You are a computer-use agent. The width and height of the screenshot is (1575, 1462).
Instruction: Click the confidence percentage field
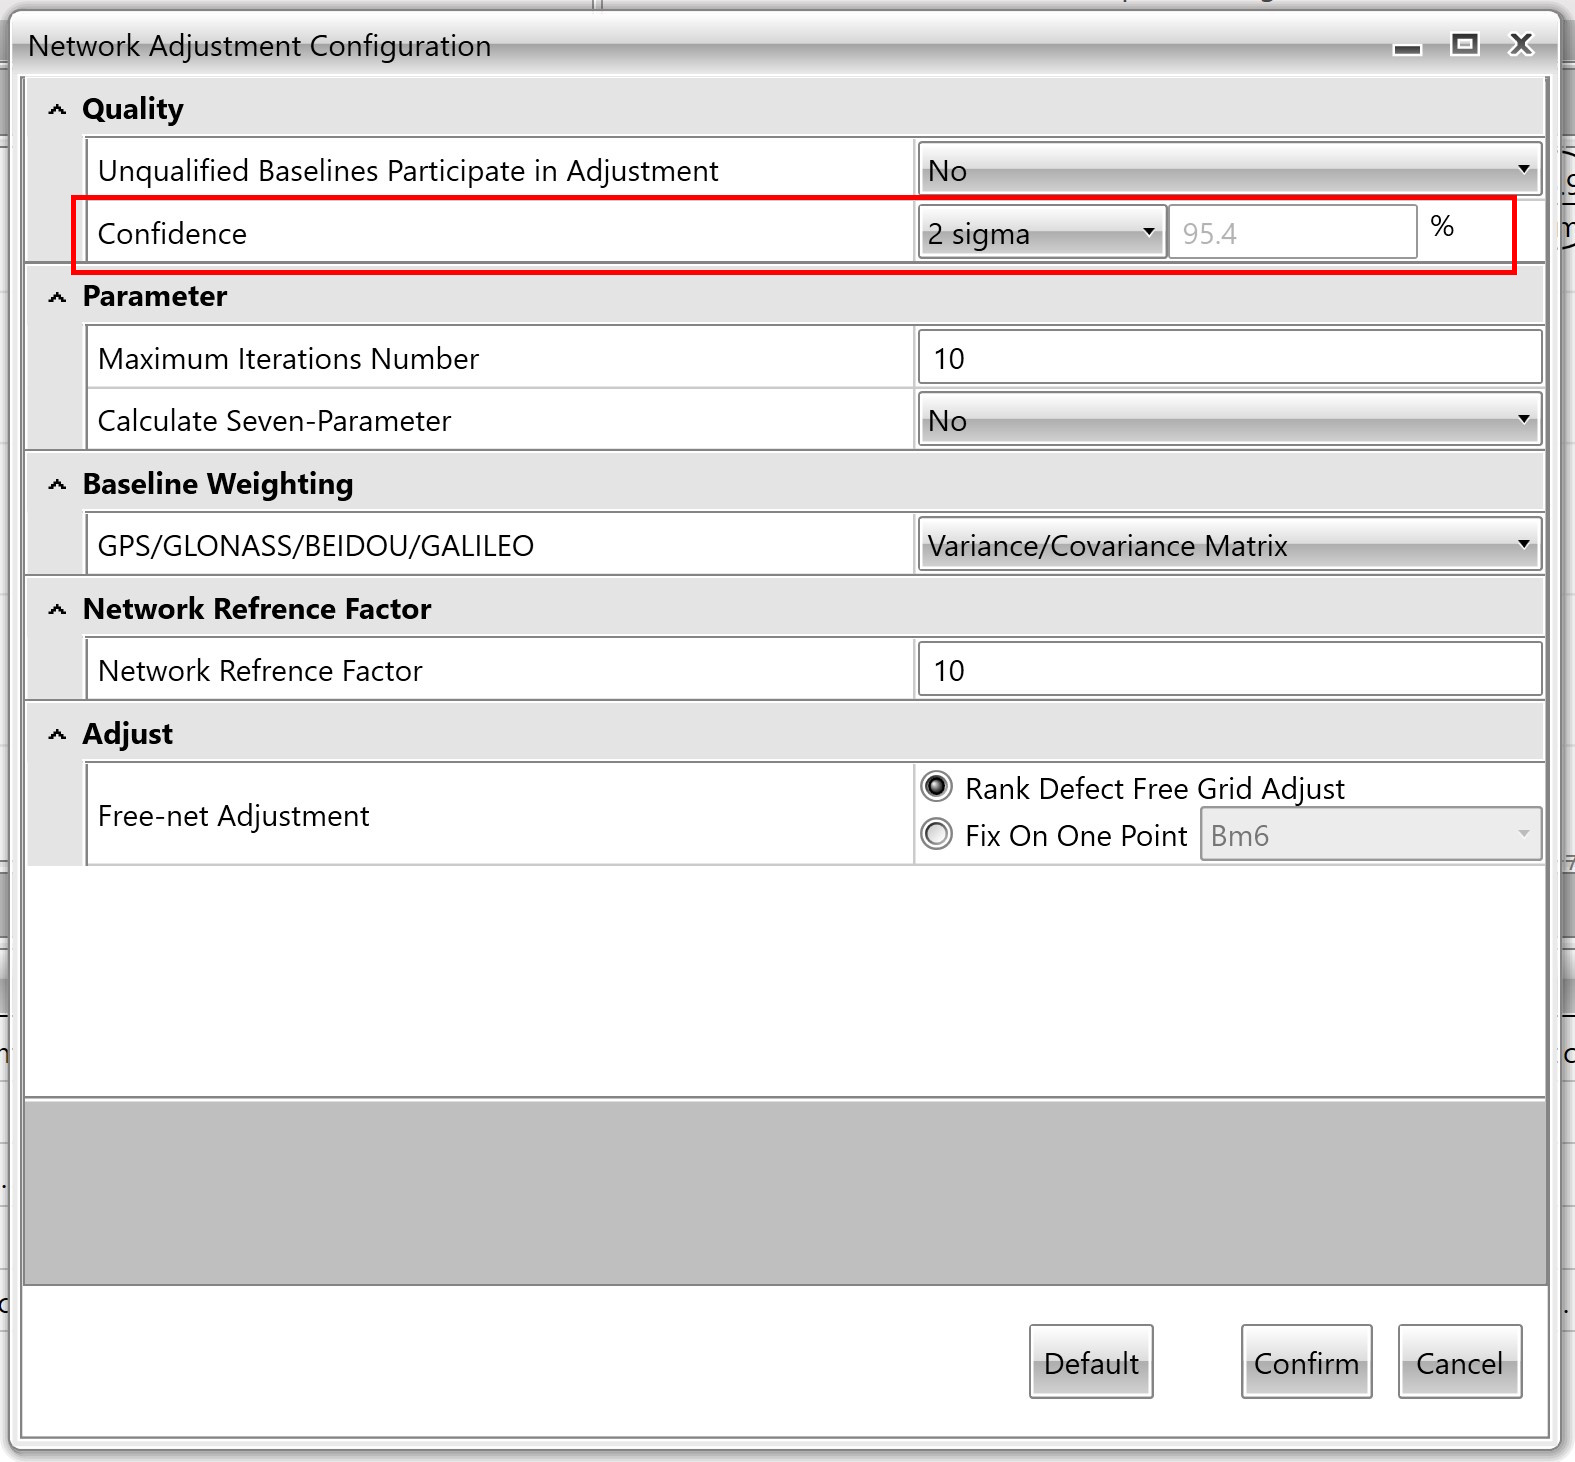point(1292,233)
